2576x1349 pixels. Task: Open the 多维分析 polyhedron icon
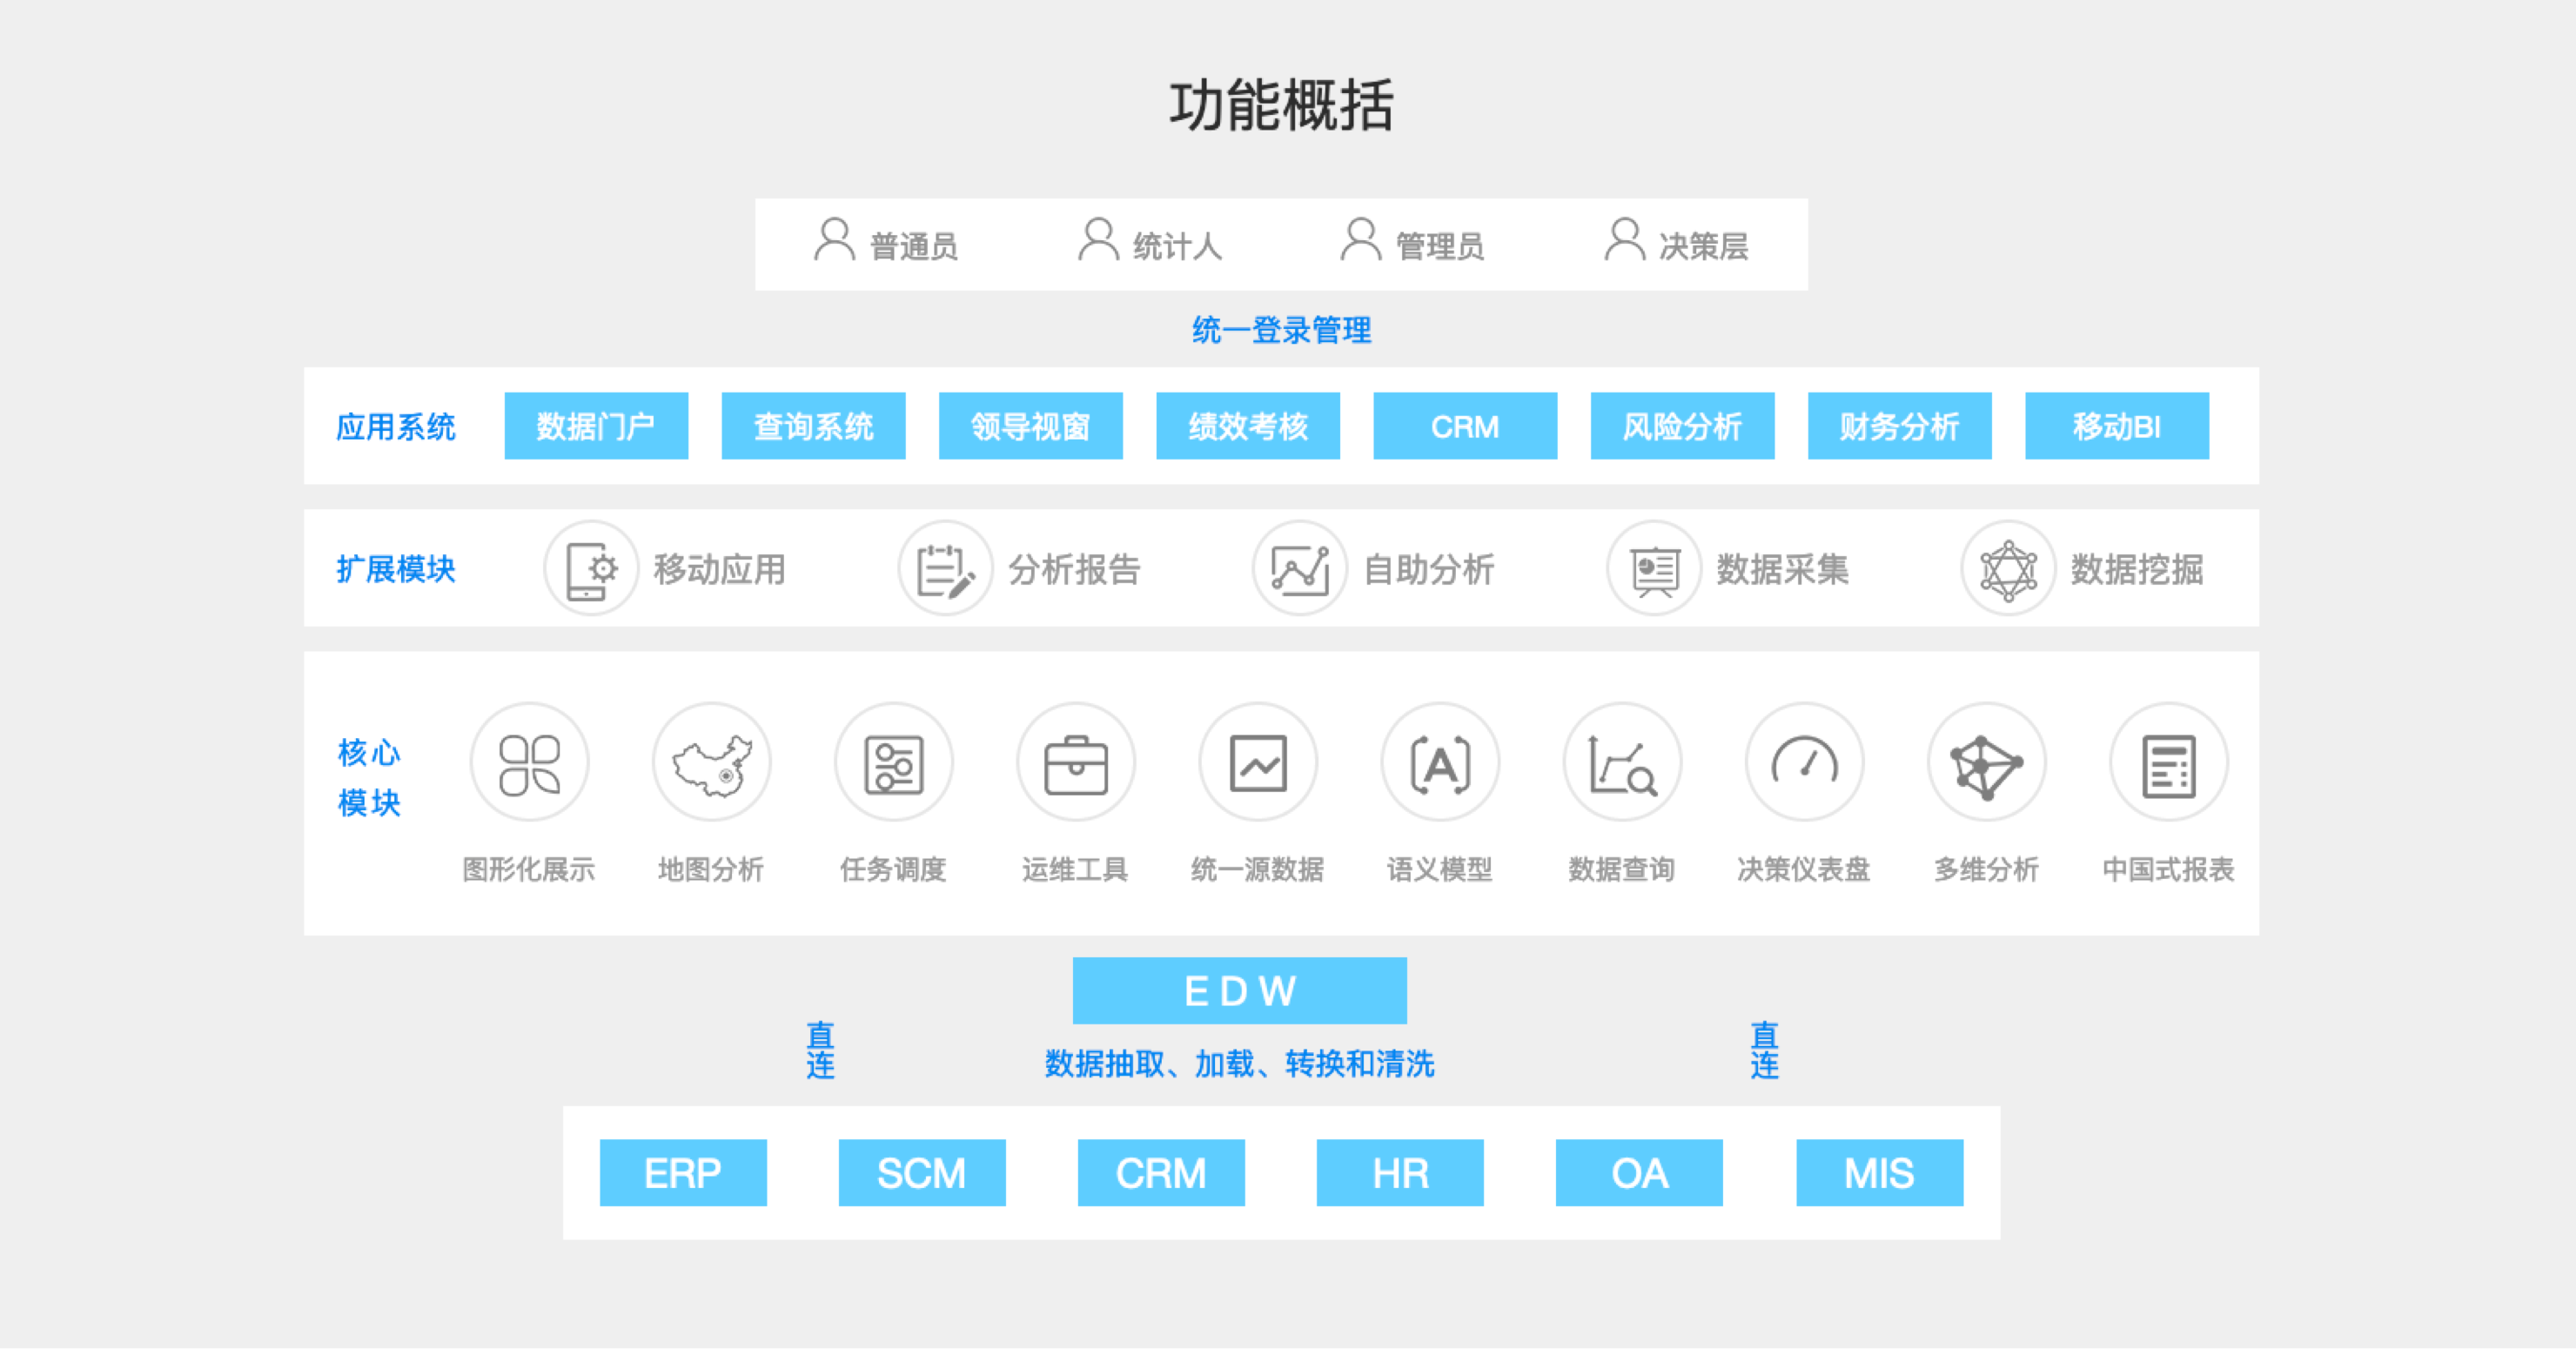click(x=1986, y=763)
